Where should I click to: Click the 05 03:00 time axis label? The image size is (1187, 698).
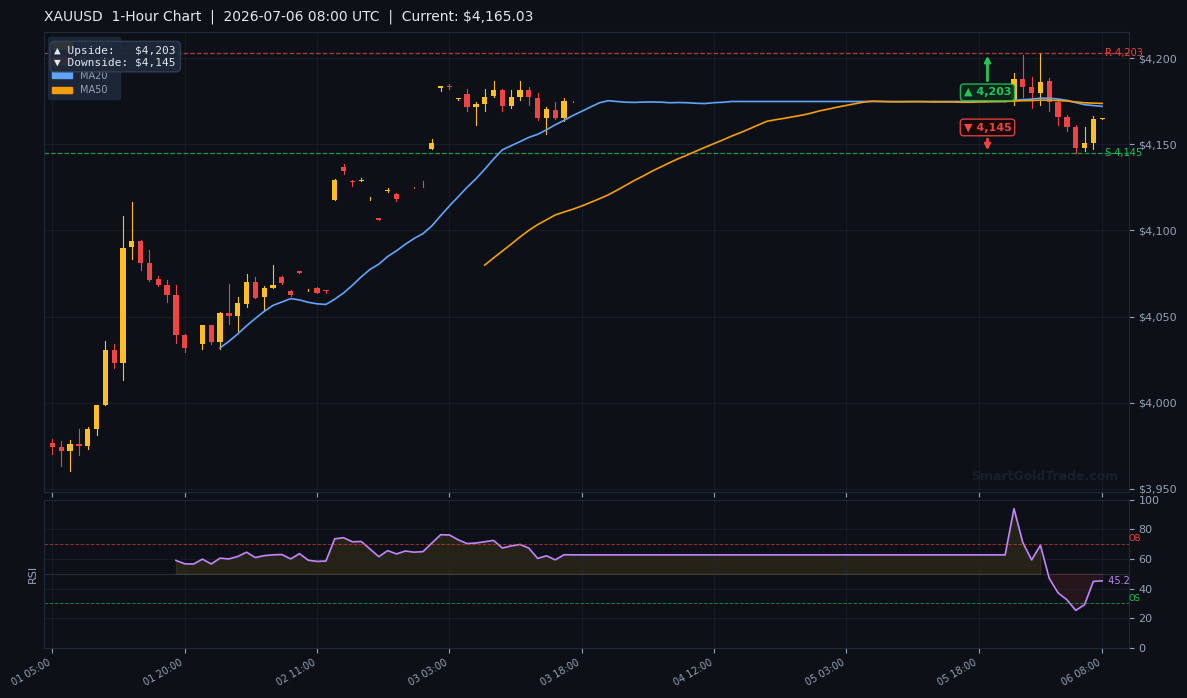(825, 672)
